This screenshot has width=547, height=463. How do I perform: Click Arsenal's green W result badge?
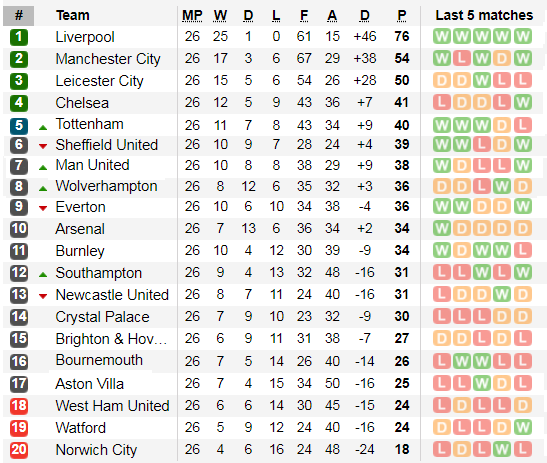pos(442,229)
